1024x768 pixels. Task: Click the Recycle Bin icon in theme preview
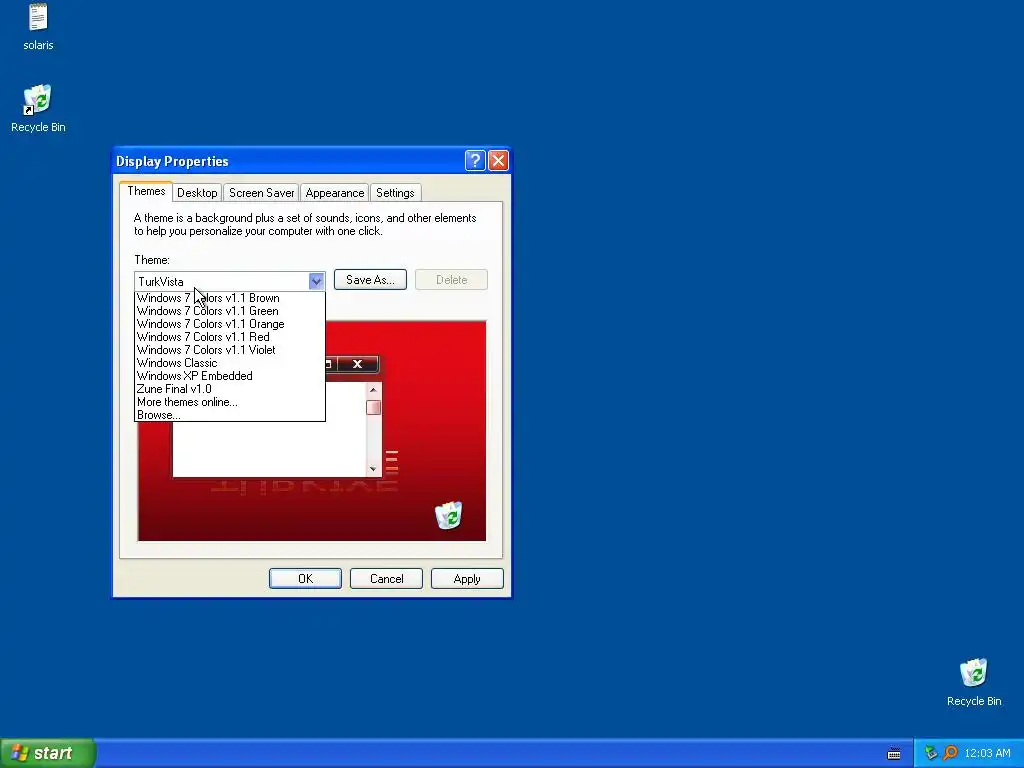click(x=449, y=515)
